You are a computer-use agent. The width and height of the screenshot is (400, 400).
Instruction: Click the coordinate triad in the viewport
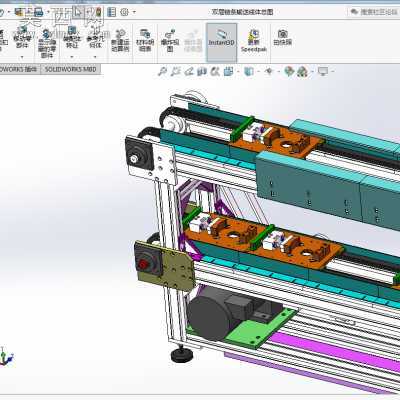(6, 356)
